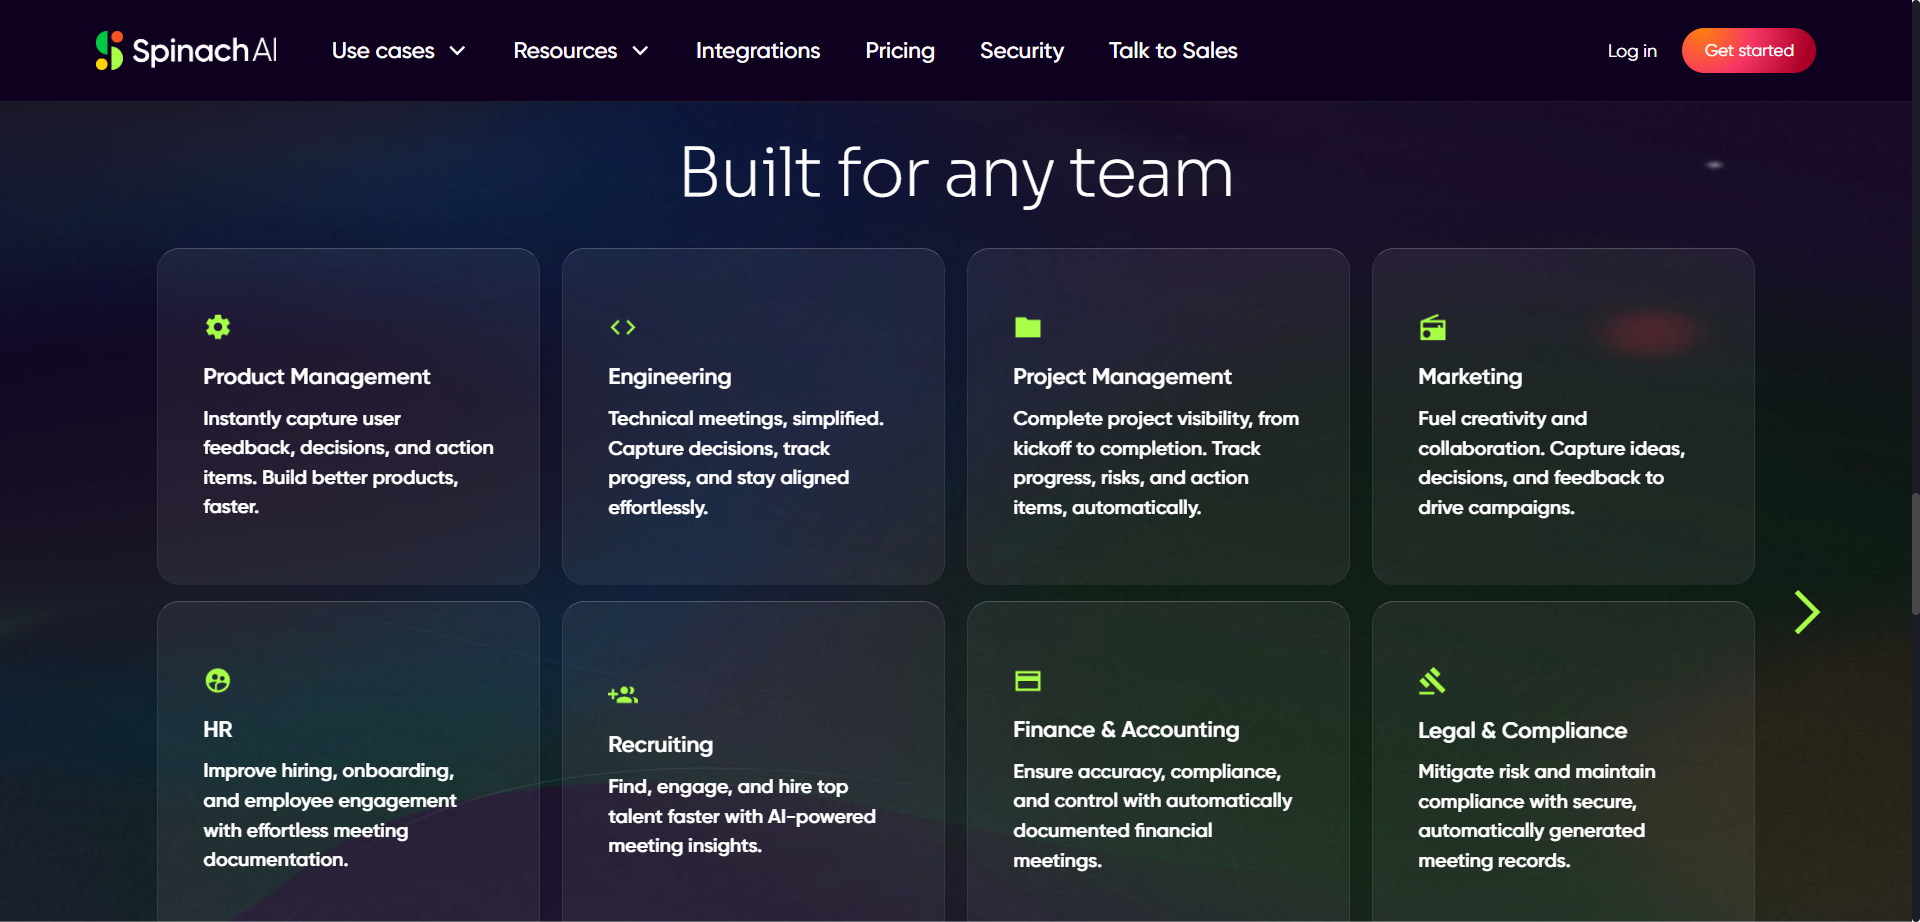
Task: Select the HR steering wheel icon
Action: click(218, 680)
